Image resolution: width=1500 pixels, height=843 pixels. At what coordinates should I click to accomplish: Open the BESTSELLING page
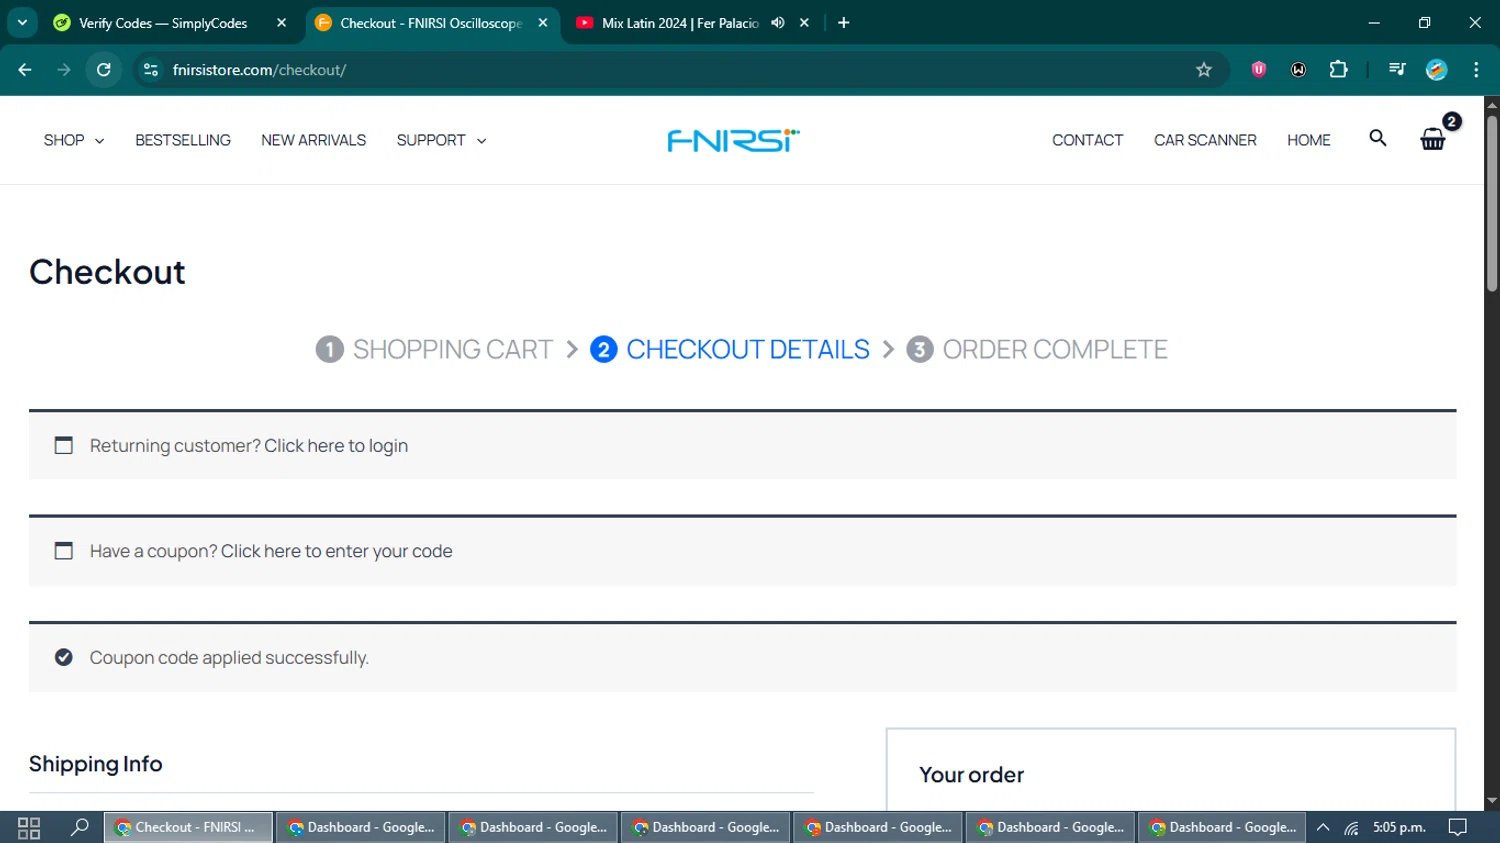coord(183,140)
